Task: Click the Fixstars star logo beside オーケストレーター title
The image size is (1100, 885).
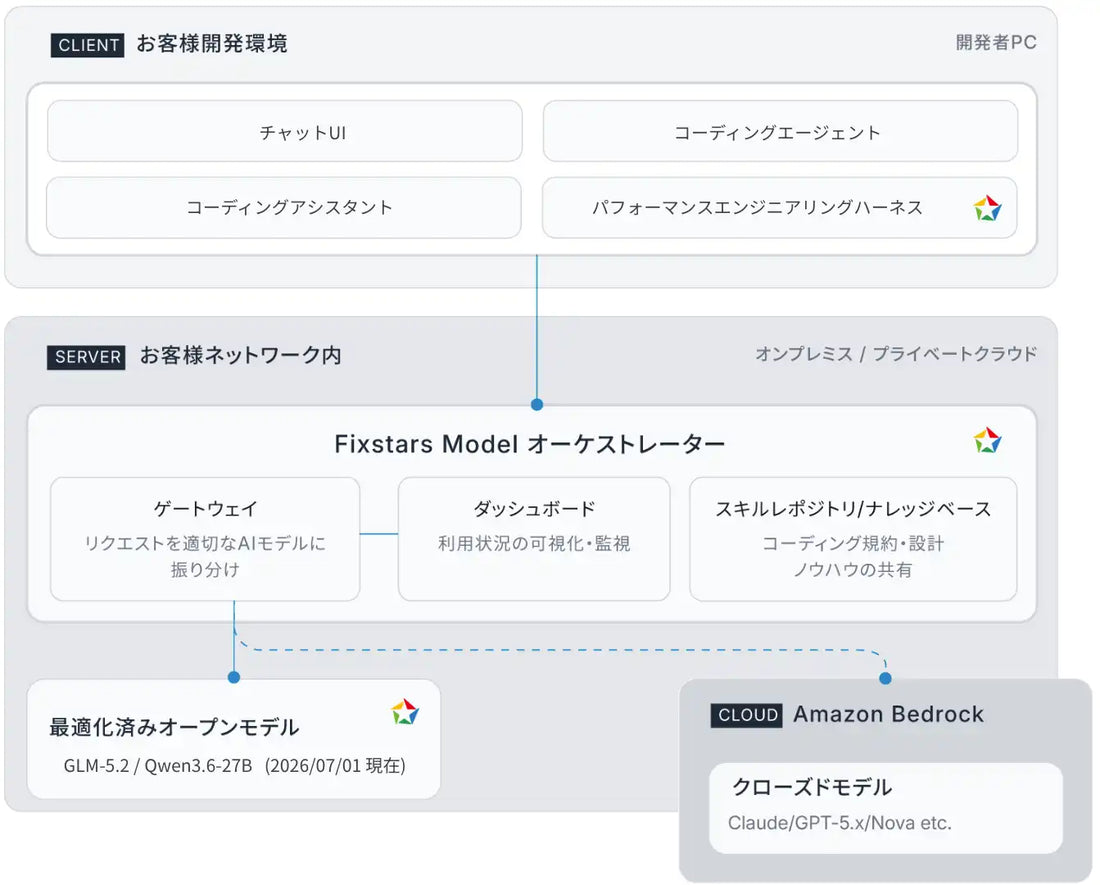Action: 987,440
